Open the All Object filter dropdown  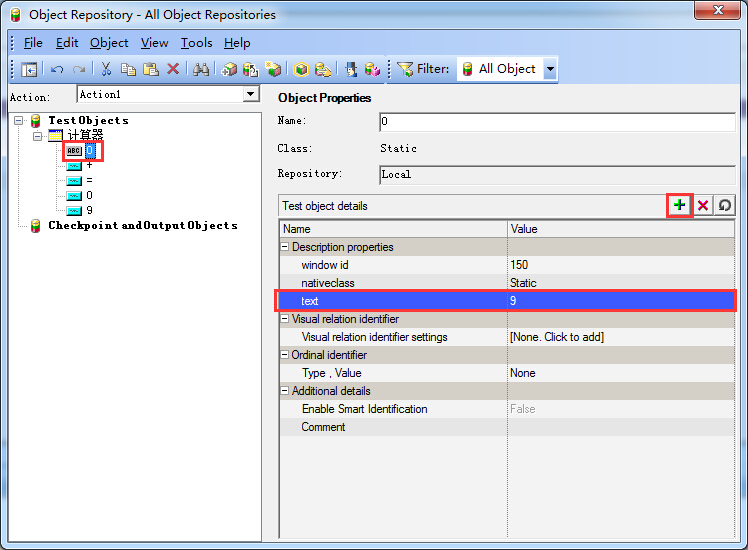pyautogui.click(x=550, y=69)
